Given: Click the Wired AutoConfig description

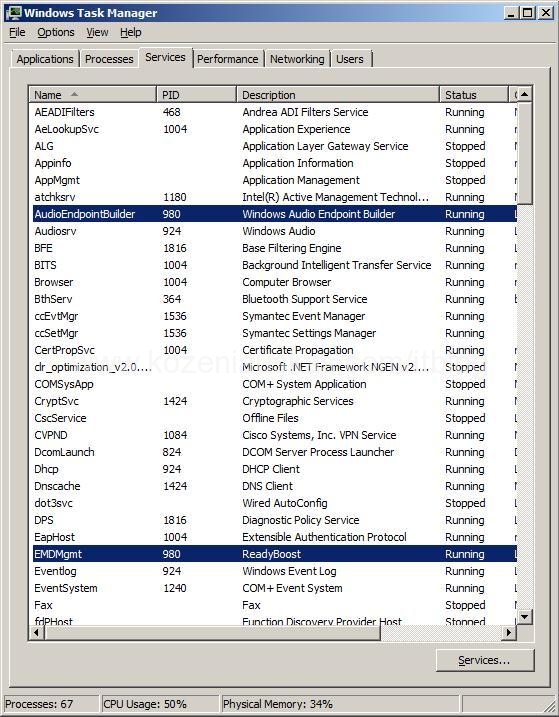Looking at the screenshot, I should 285,503.
